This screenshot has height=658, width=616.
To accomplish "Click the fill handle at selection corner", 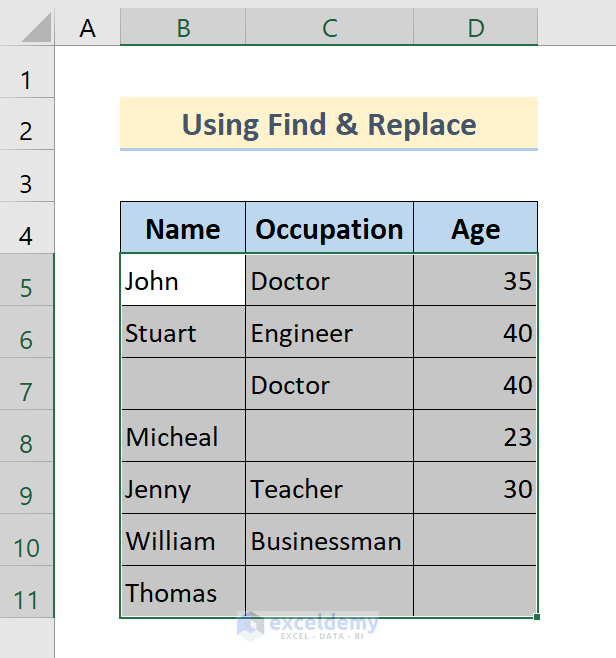I will (537, 617).
